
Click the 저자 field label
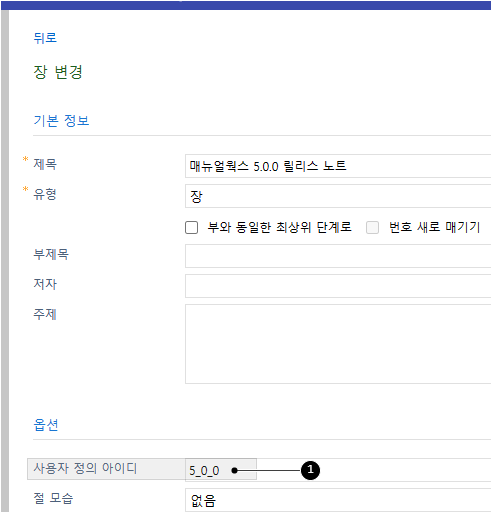click(45, 284)
